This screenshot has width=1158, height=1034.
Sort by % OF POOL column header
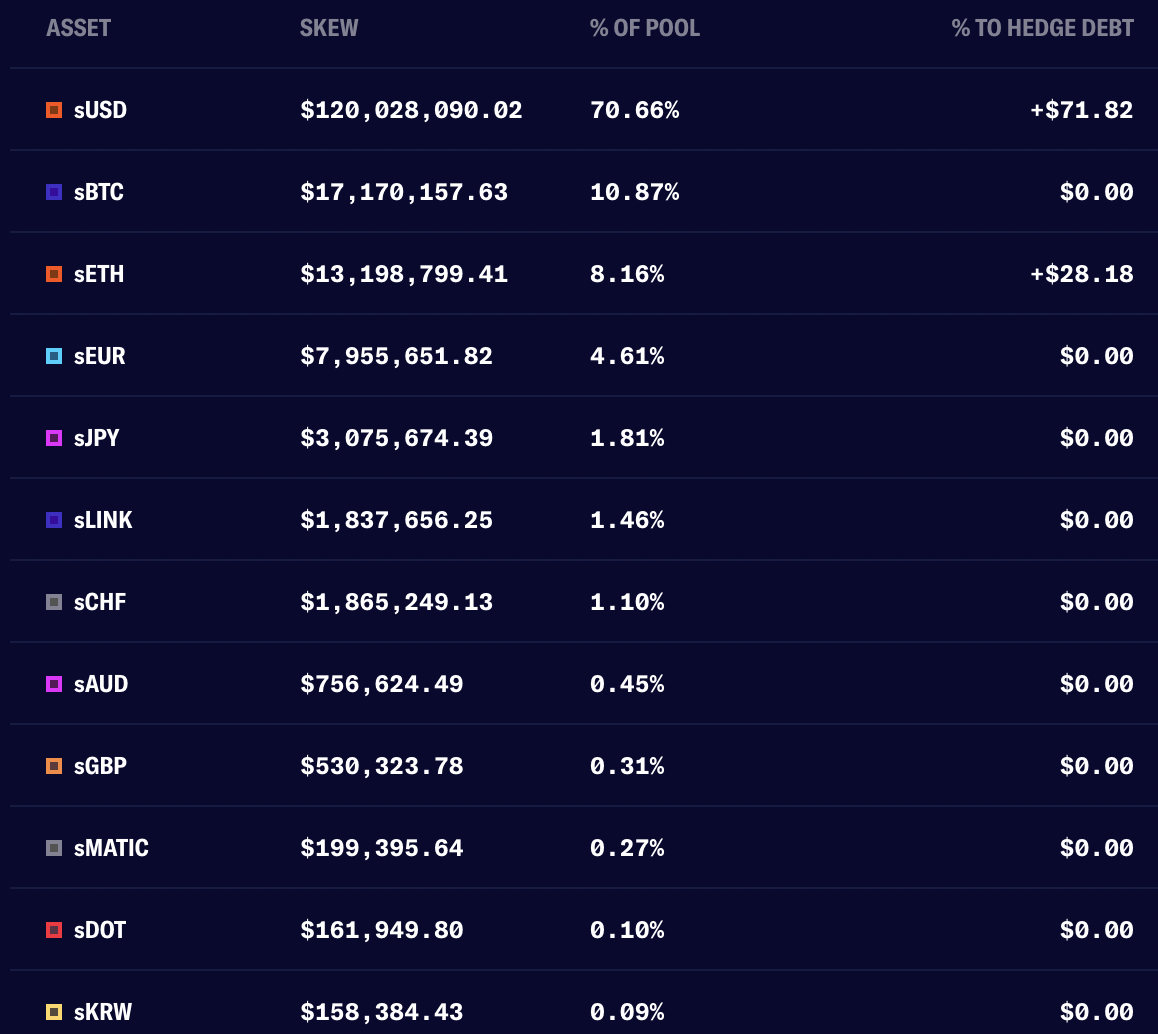(x=645, y=28)
